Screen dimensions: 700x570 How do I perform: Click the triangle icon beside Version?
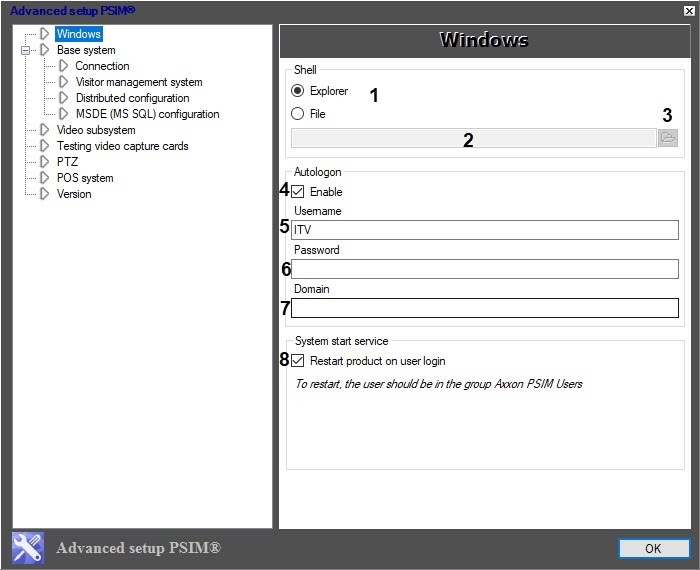(44, 194)
